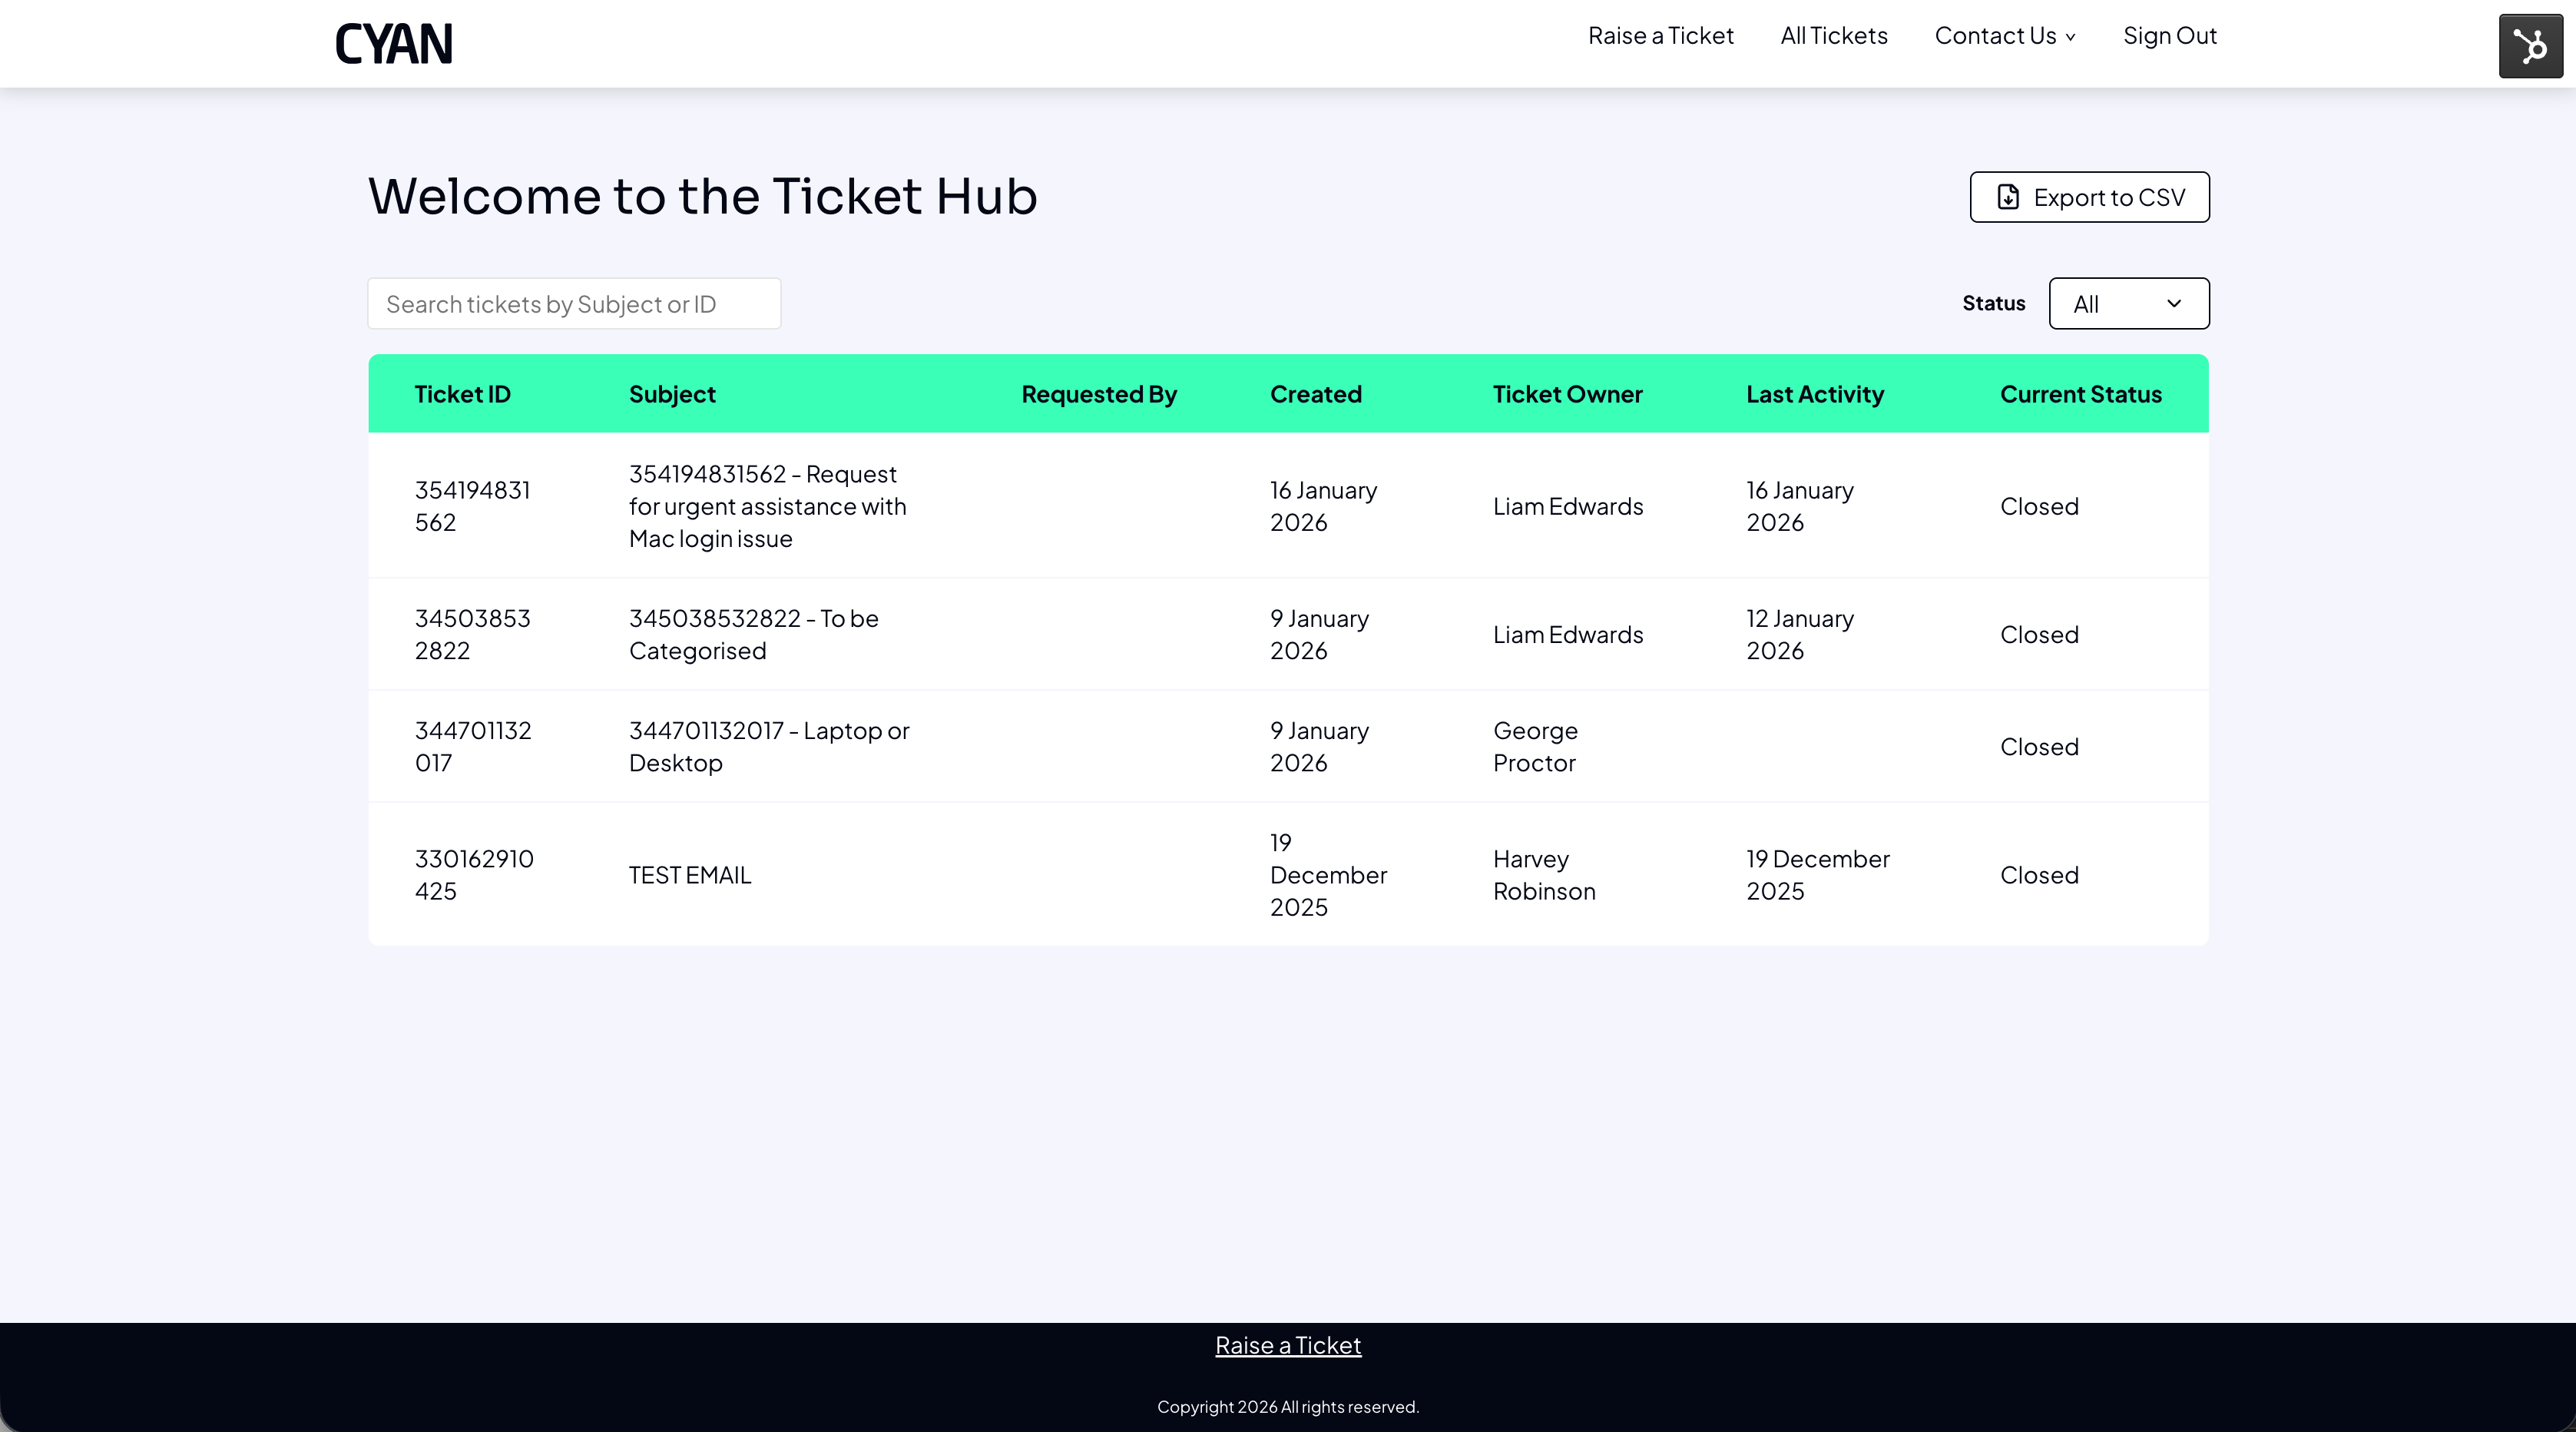Open ticket 344701132017 Laptop or Desktop
This screenshot has height=1432, width=2576.
[769, 746]
